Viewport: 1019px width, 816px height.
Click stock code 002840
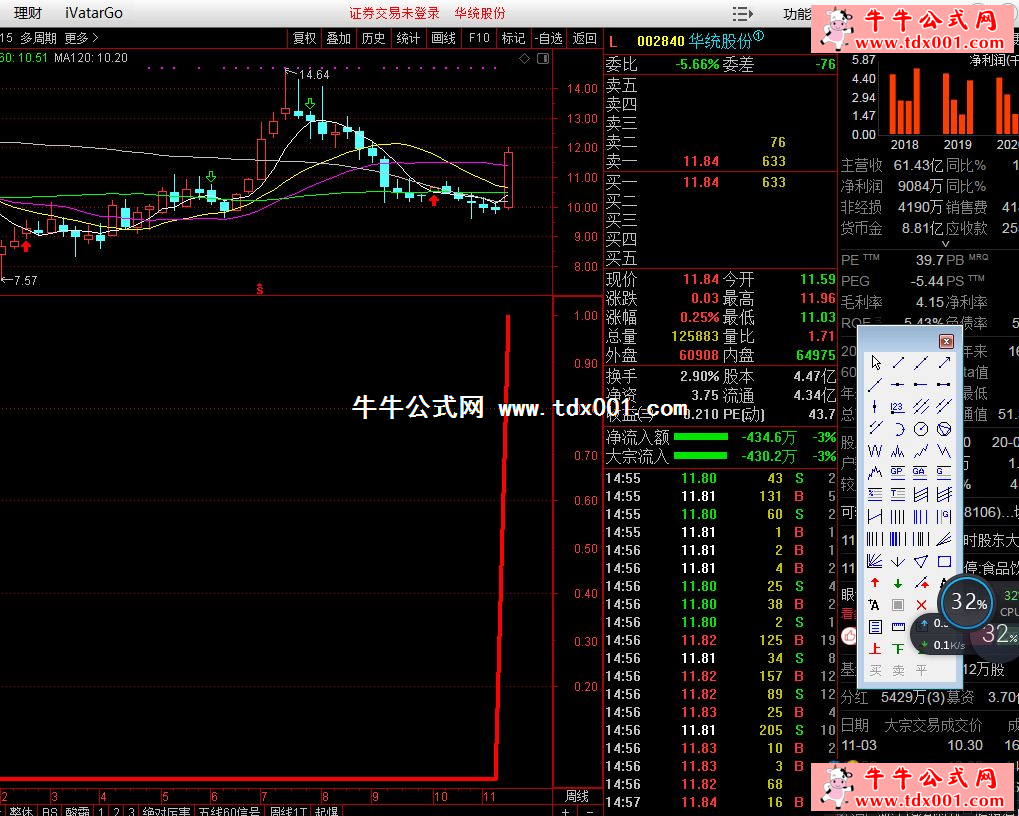pyautogui.click(x=660, y=42)
